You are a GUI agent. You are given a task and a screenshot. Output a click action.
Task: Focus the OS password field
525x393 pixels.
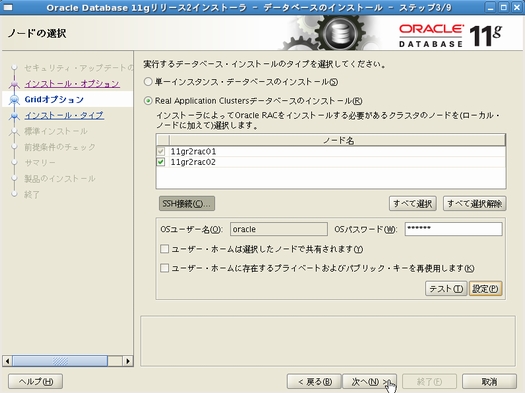pyautogui.click(x=453, y=229)
